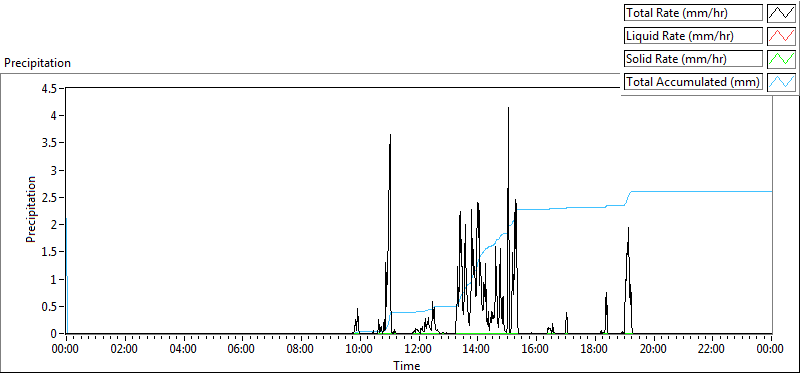Click the 16:00 time axis label
Image resolution: width=800 pixels, height=373 pixels.
coord(536,349)
